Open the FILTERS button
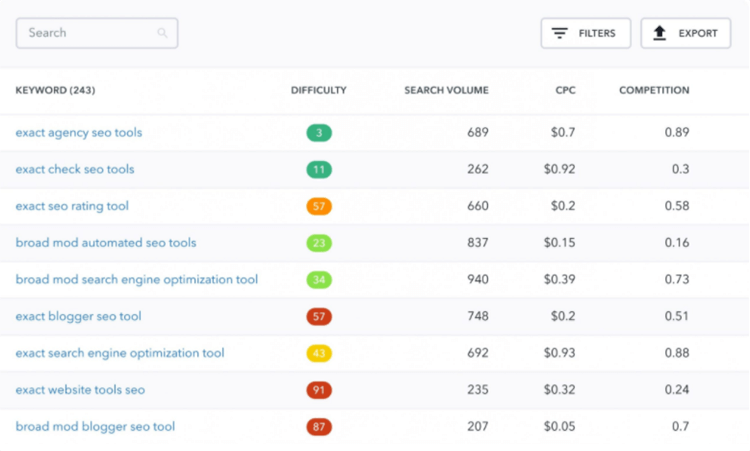 (586, 33)
